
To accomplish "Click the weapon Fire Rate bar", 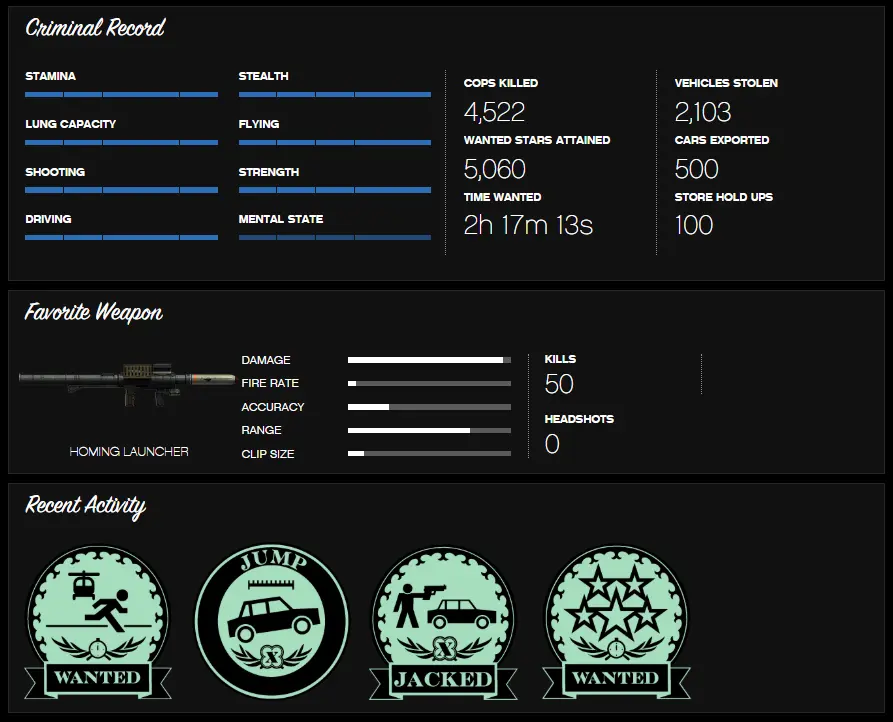I will coord(429,383).
